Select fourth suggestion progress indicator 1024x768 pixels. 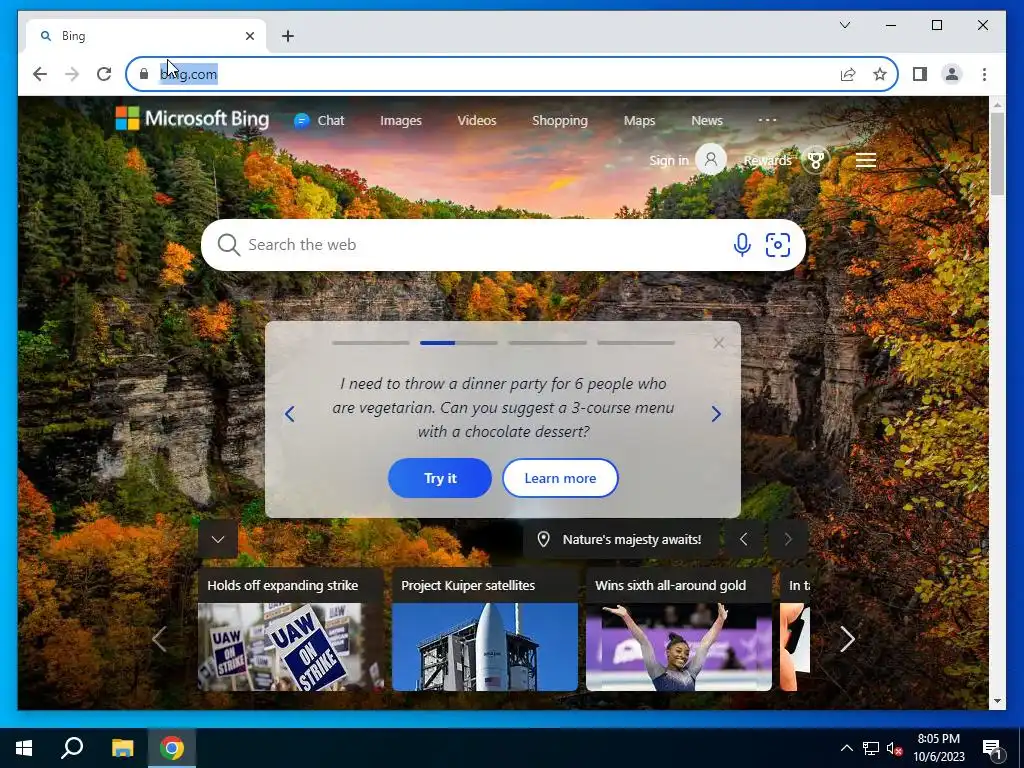coord(635,342)
